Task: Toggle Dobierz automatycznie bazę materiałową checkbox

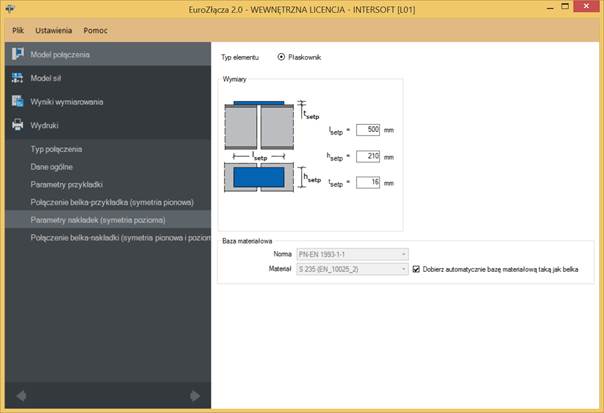Action: 416,269
